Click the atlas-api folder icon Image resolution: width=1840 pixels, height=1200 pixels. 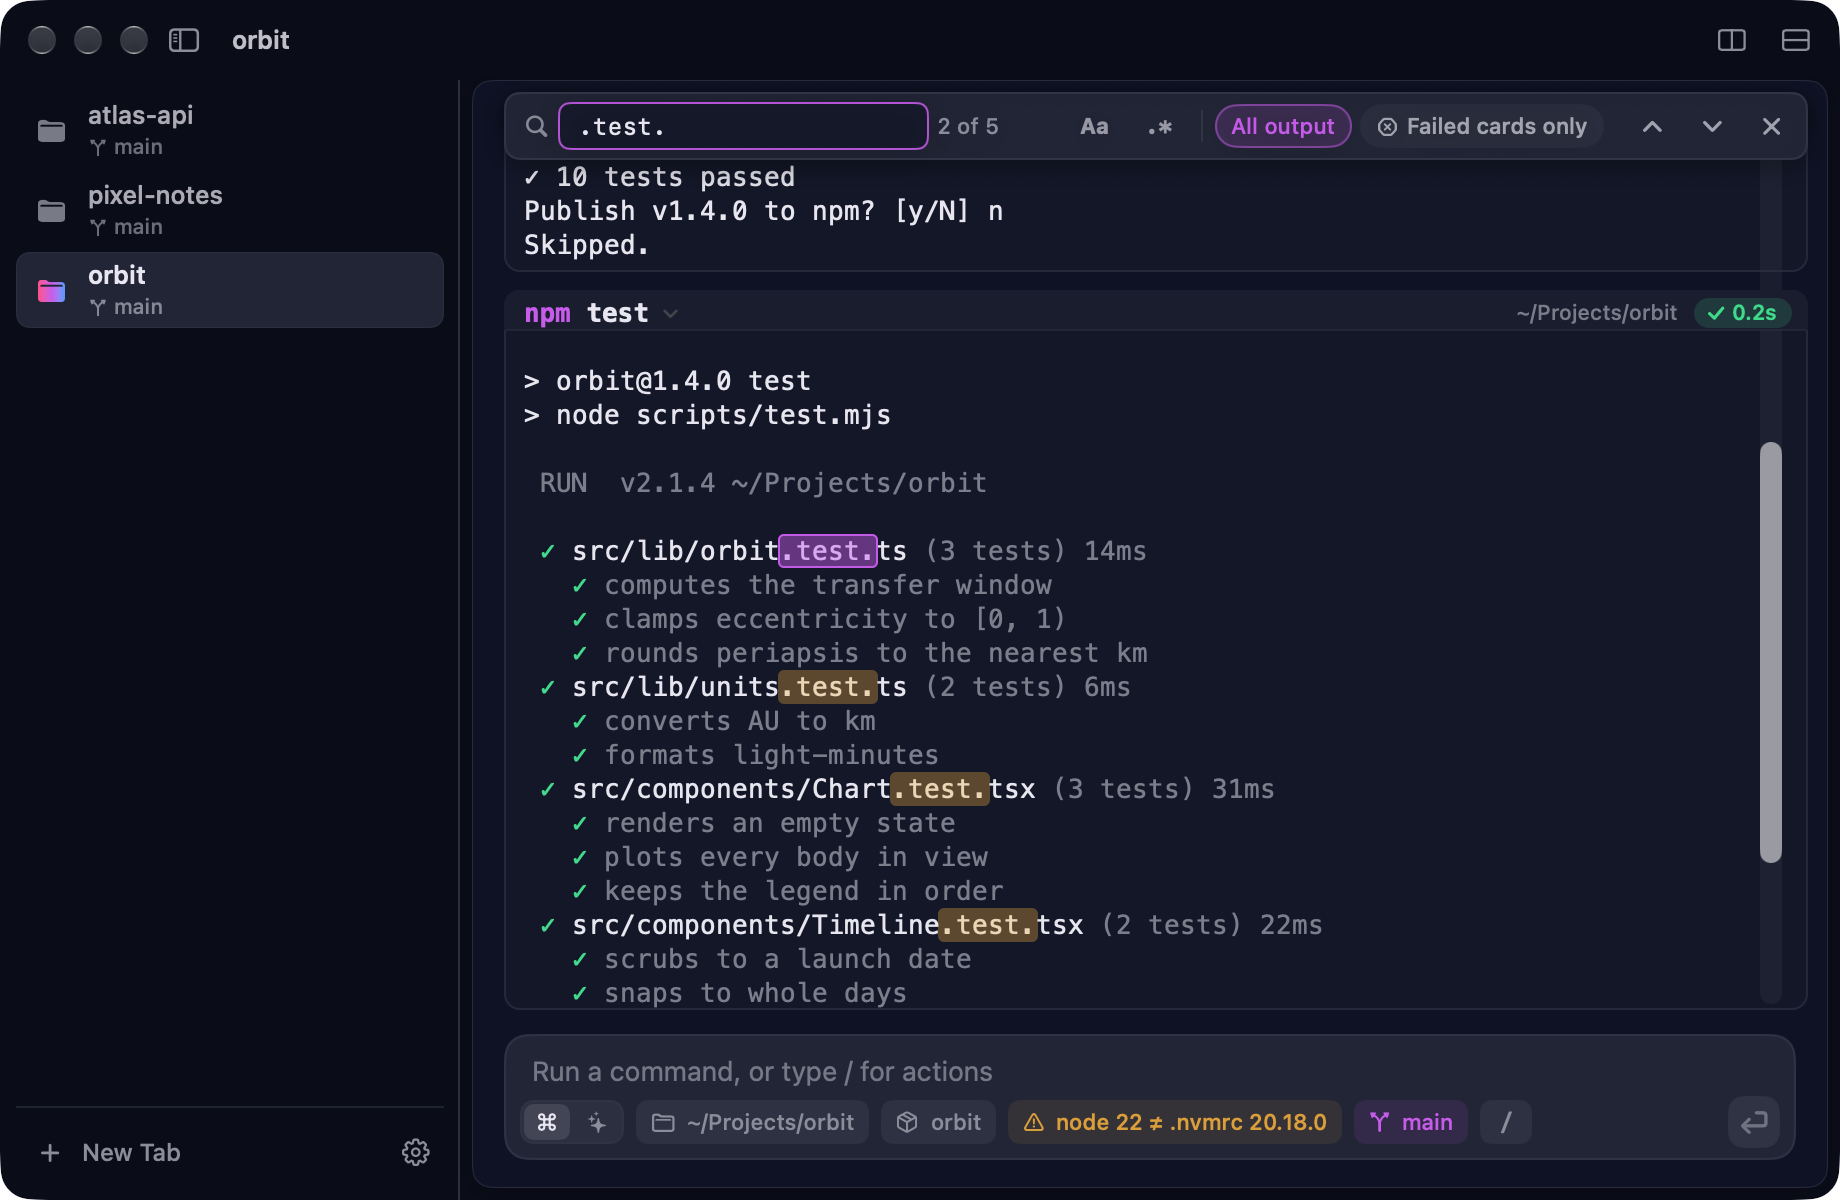pyautogui.click(x=51, y=130)
